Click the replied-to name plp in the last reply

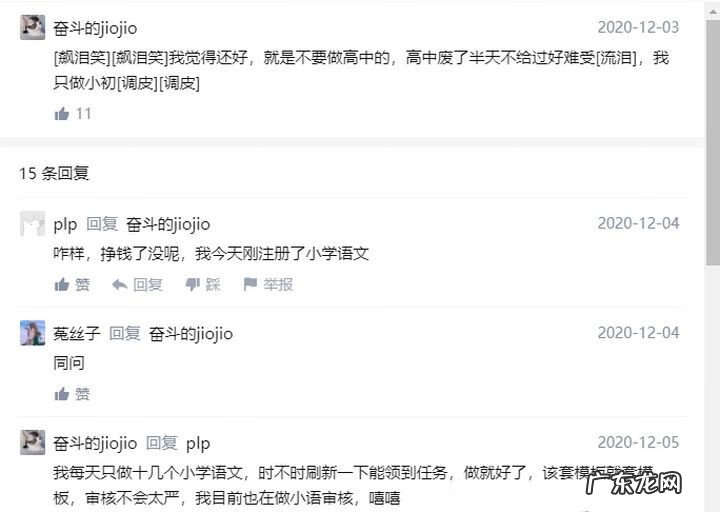click(198, 444)
